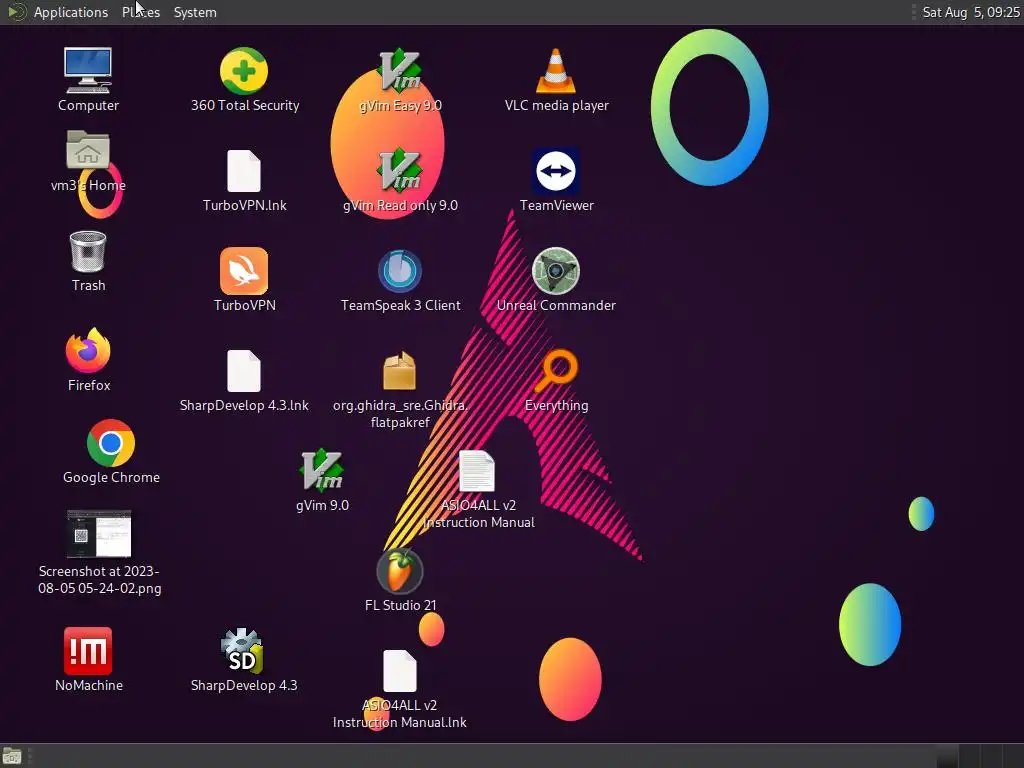
Task: Click the gVim 9.0 label text
Action: click(x=322, y=505)
